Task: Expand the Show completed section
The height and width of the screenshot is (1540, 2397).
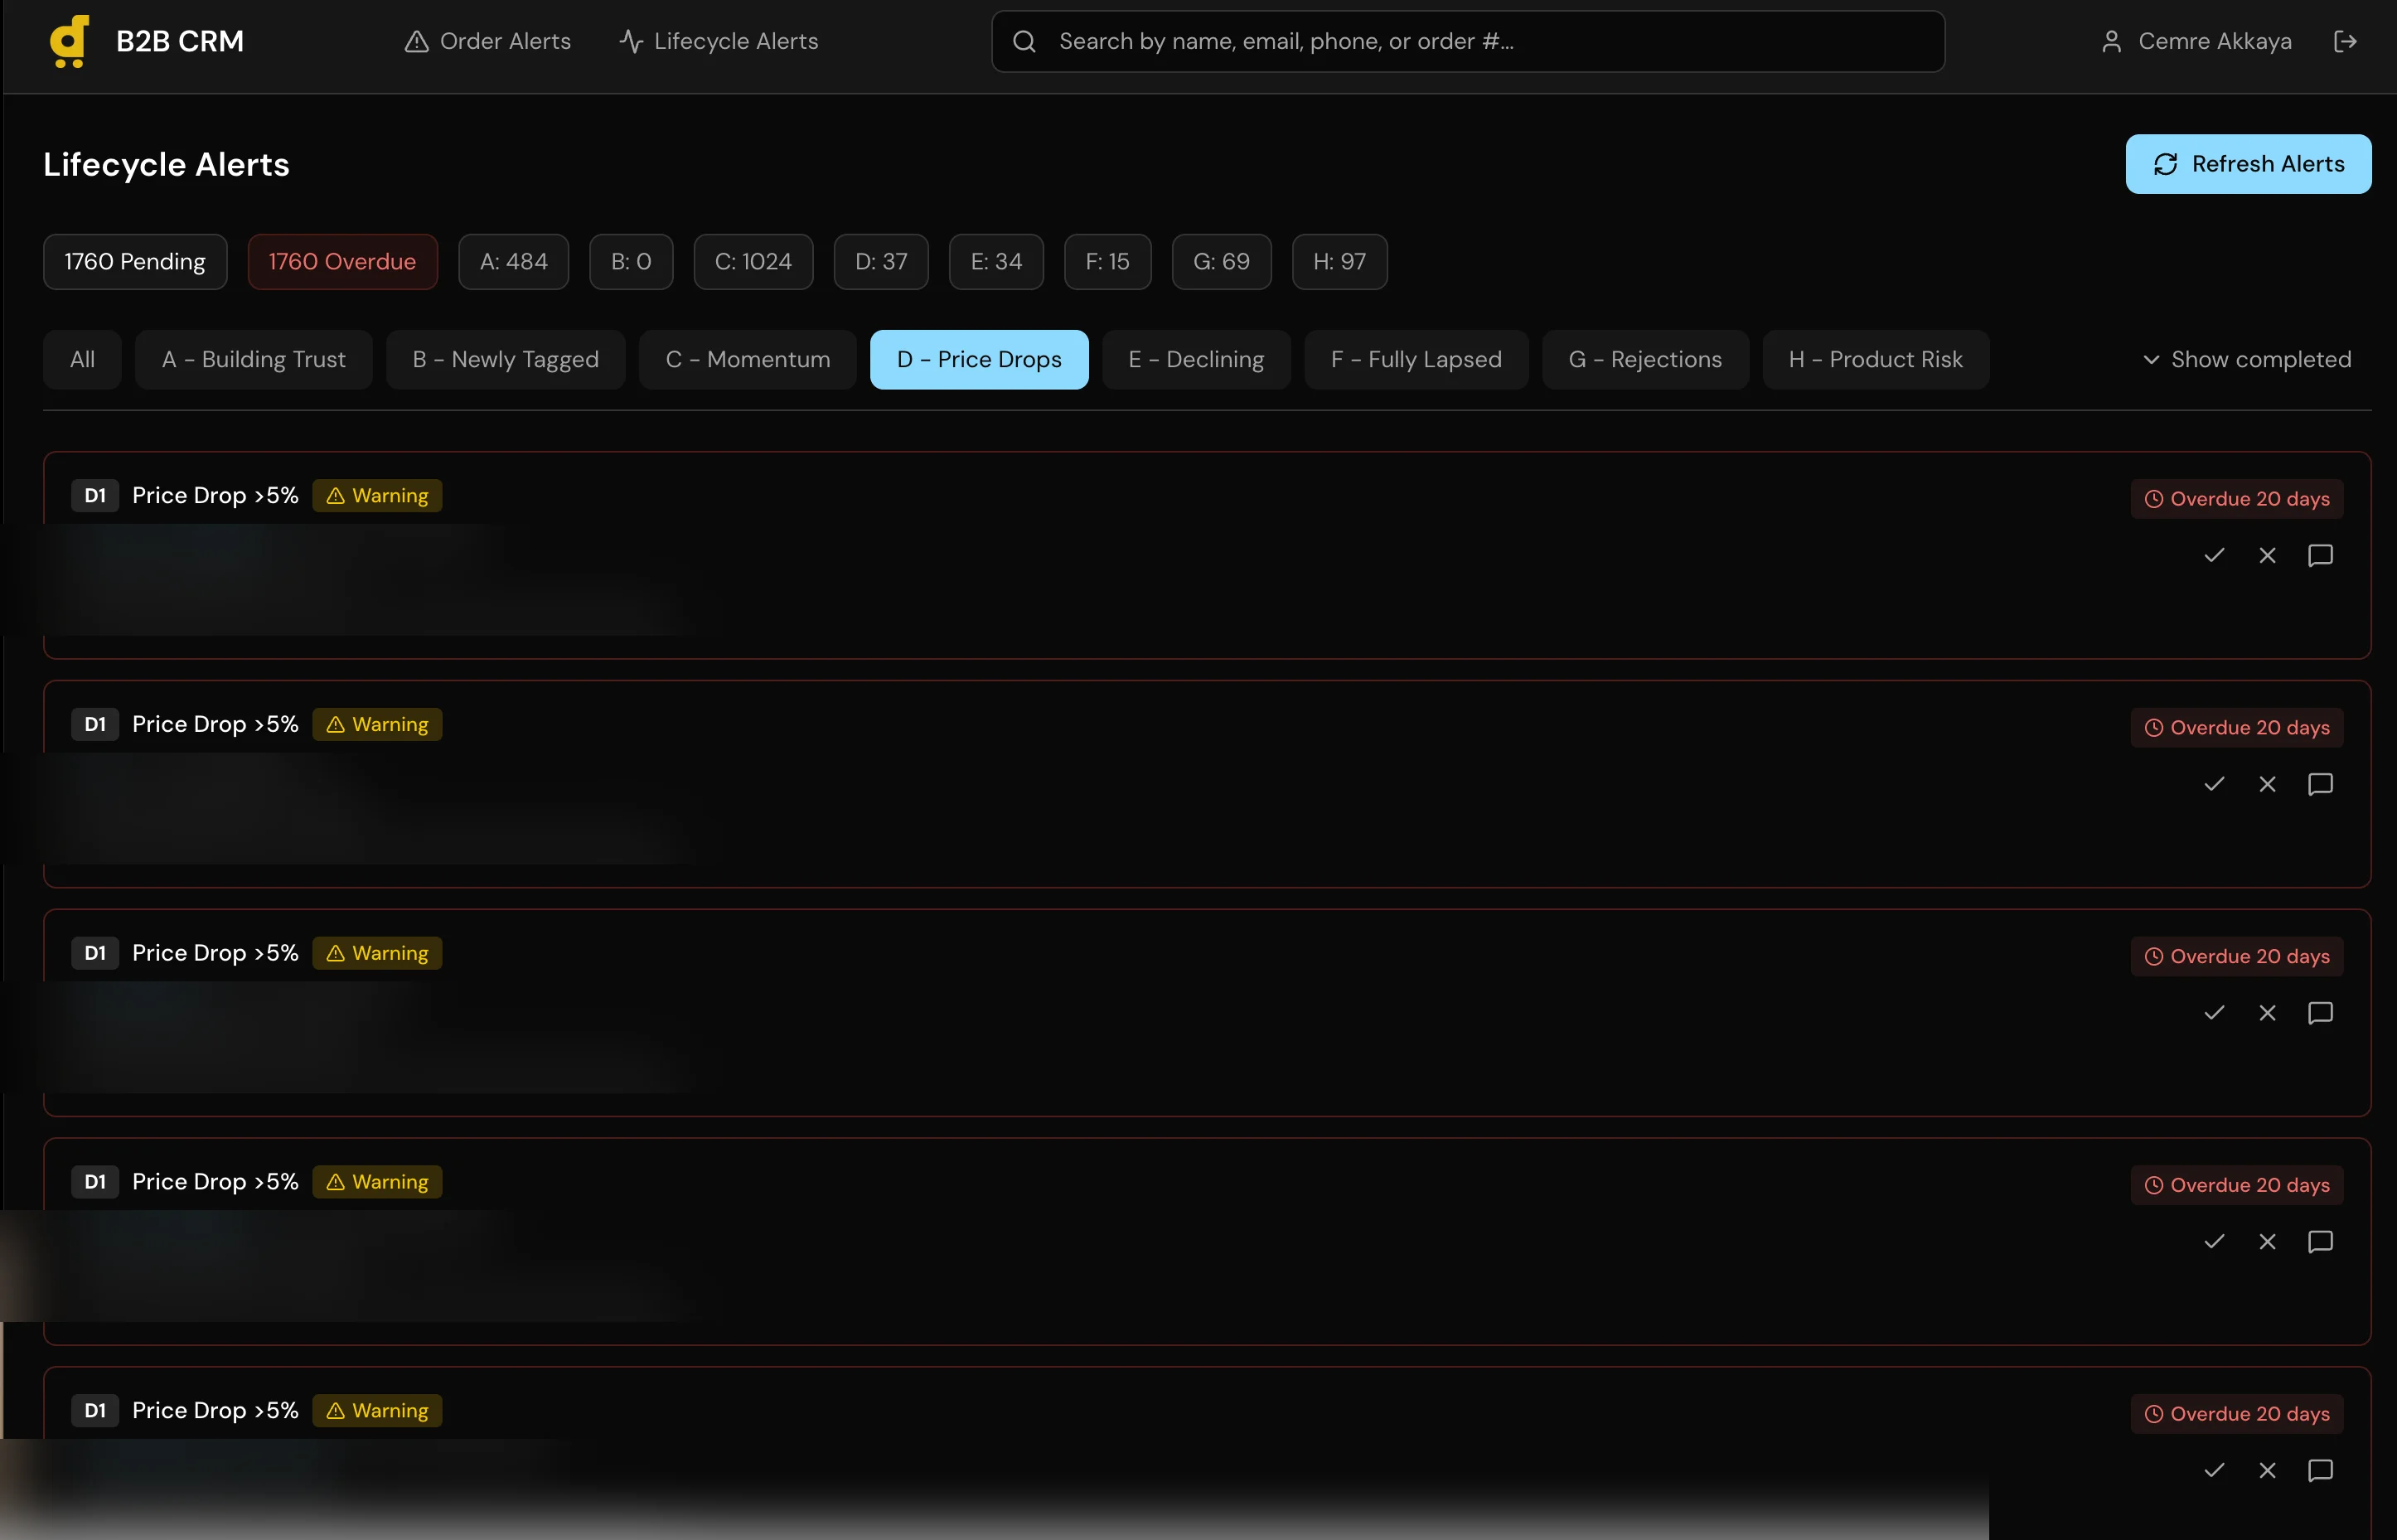Action: click(x=2247, y=359)
